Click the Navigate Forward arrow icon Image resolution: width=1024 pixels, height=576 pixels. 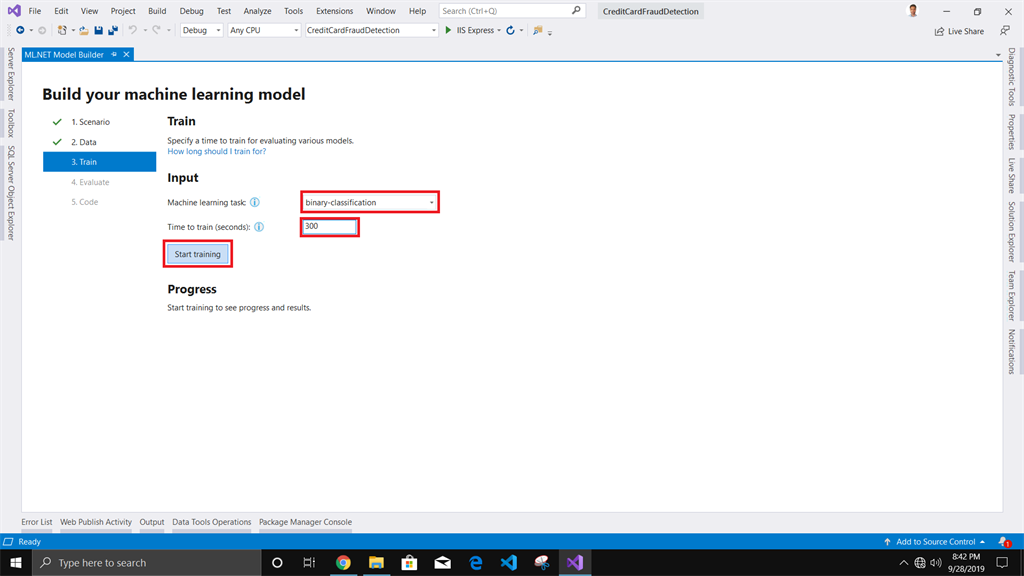42,30
